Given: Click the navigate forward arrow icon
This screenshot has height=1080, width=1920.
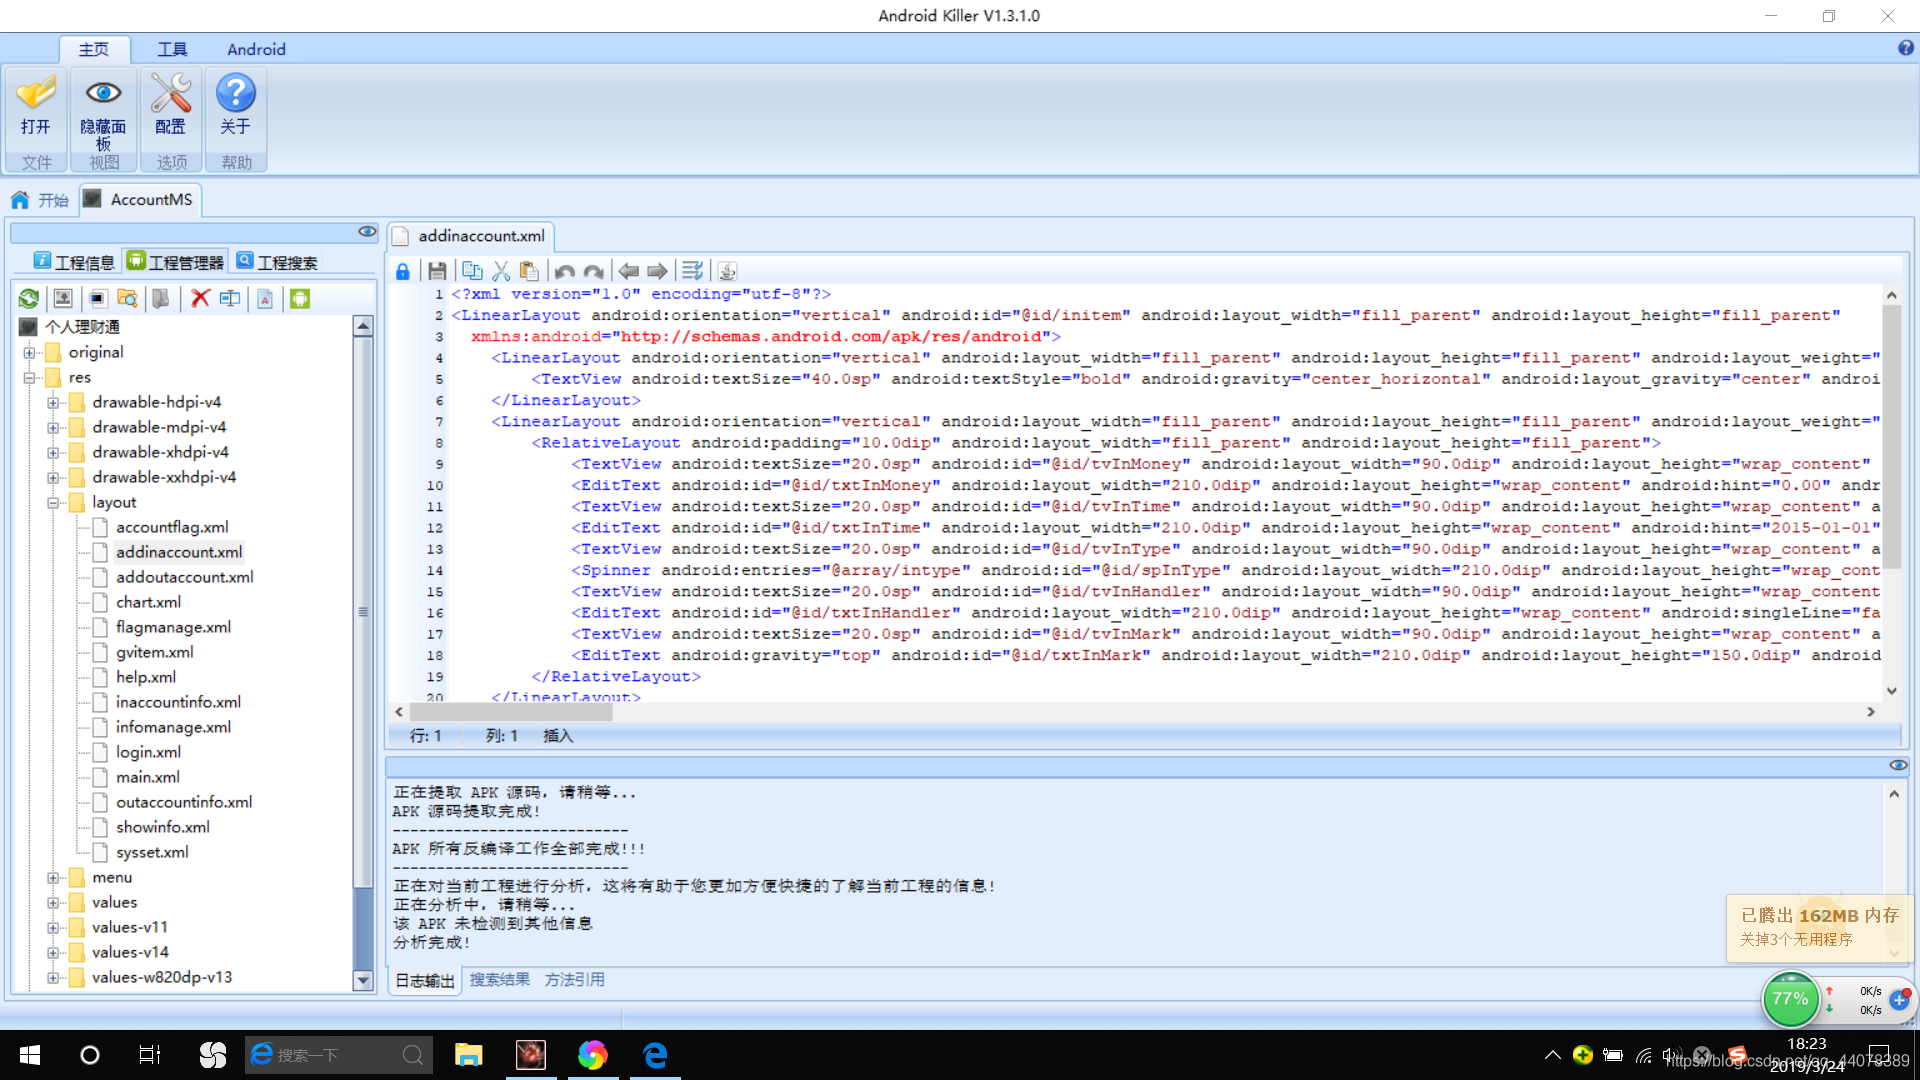Looking at the screenshot, I should click(x=657, y=271).
